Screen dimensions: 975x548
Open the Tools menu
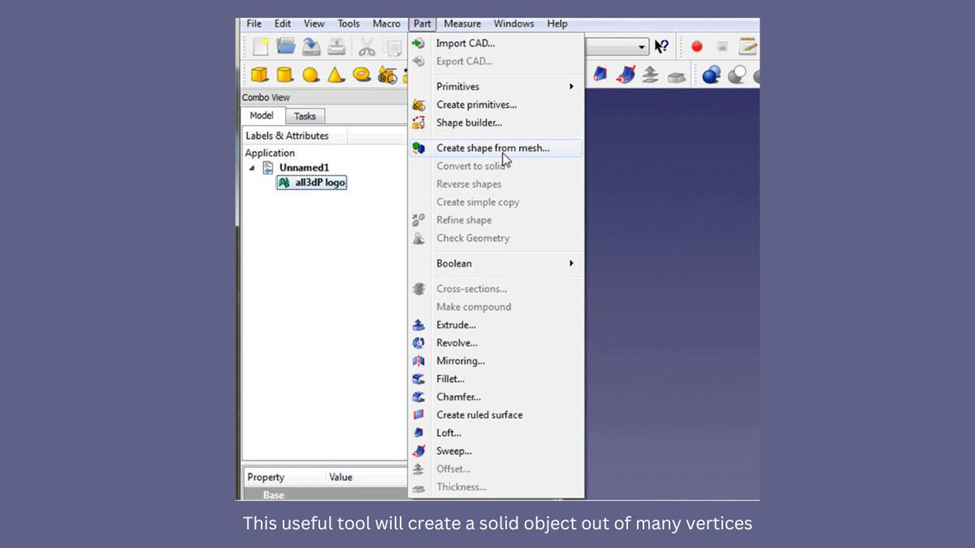click(348, 24)
